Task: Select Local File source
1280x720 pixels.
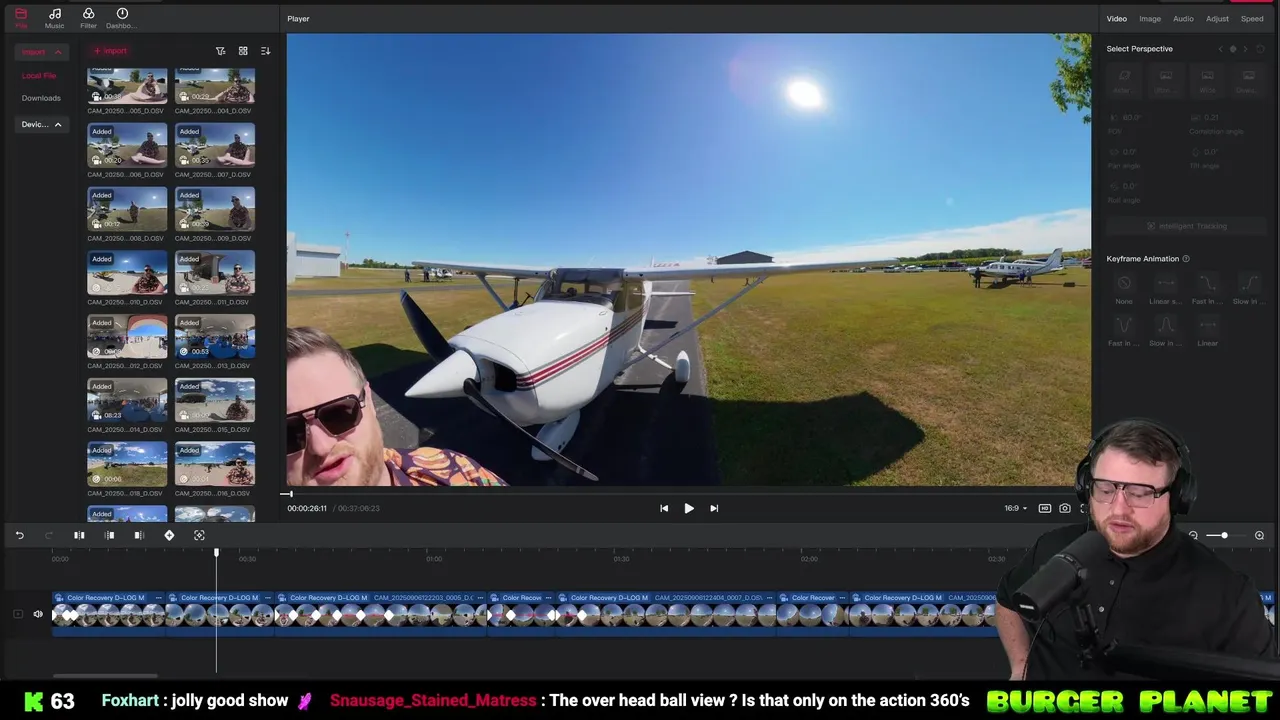Action: pos(39,75)
